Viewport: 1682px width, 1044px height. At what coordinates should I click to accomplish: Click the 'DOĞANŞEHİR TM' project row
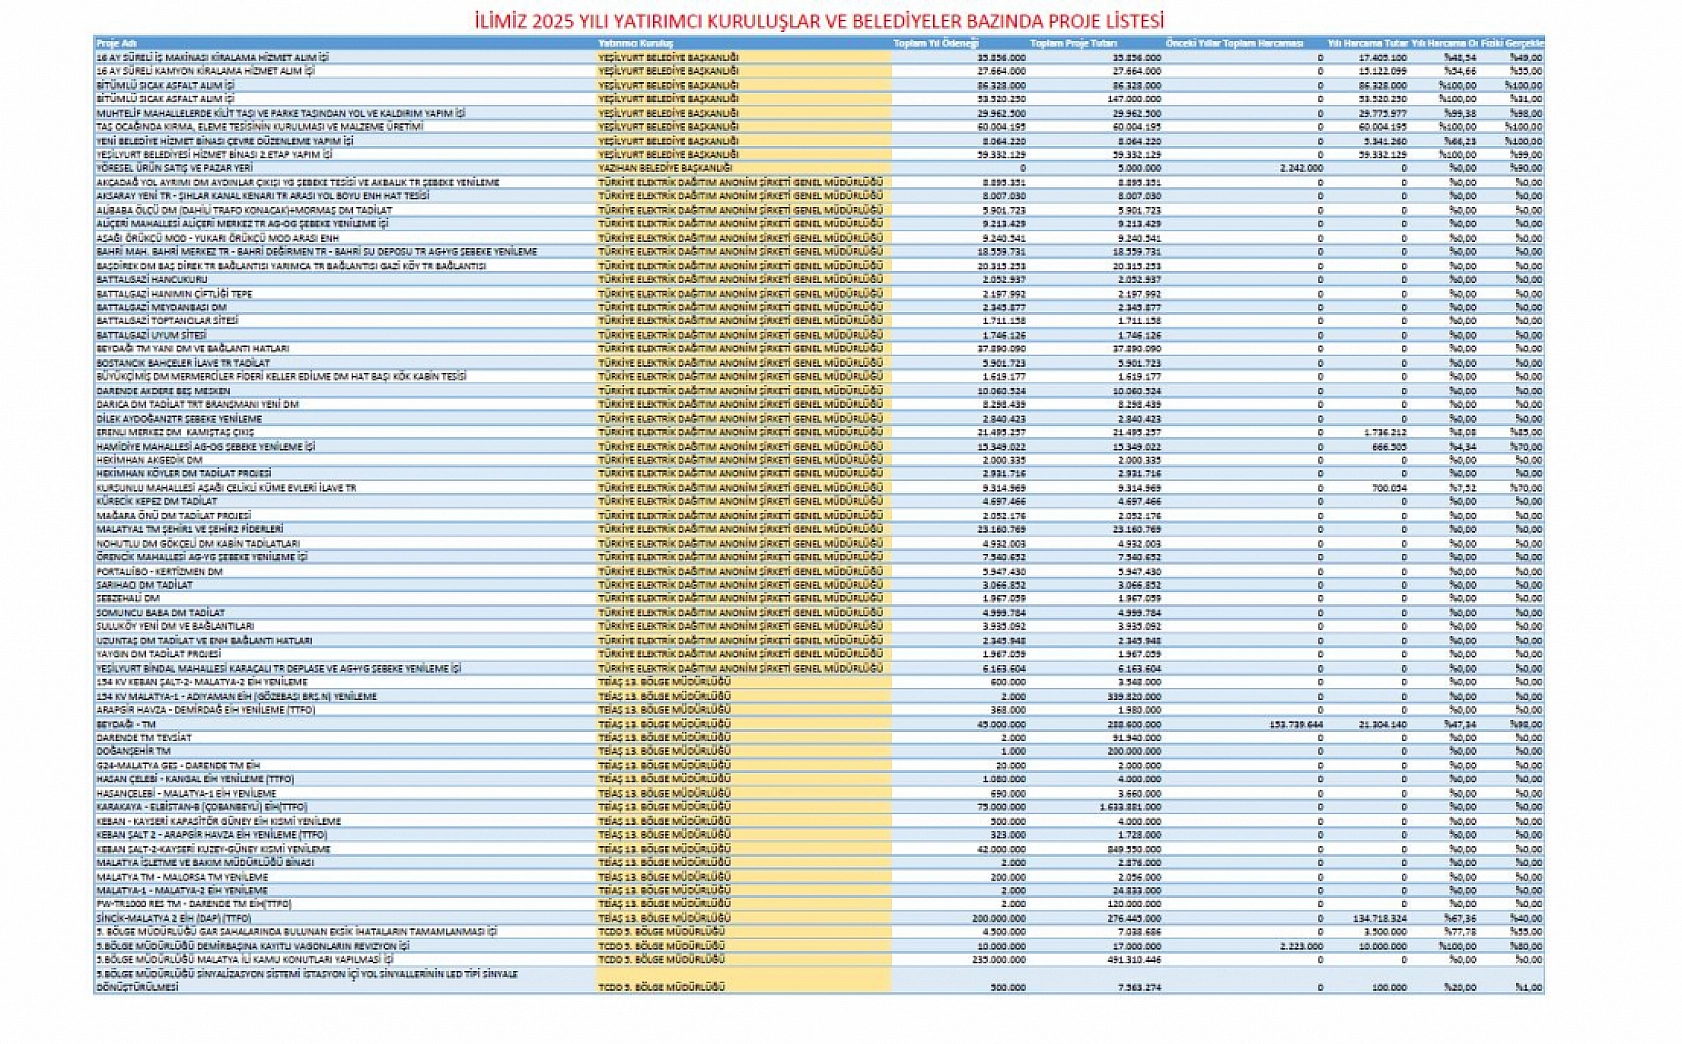(x=133, y=751)
